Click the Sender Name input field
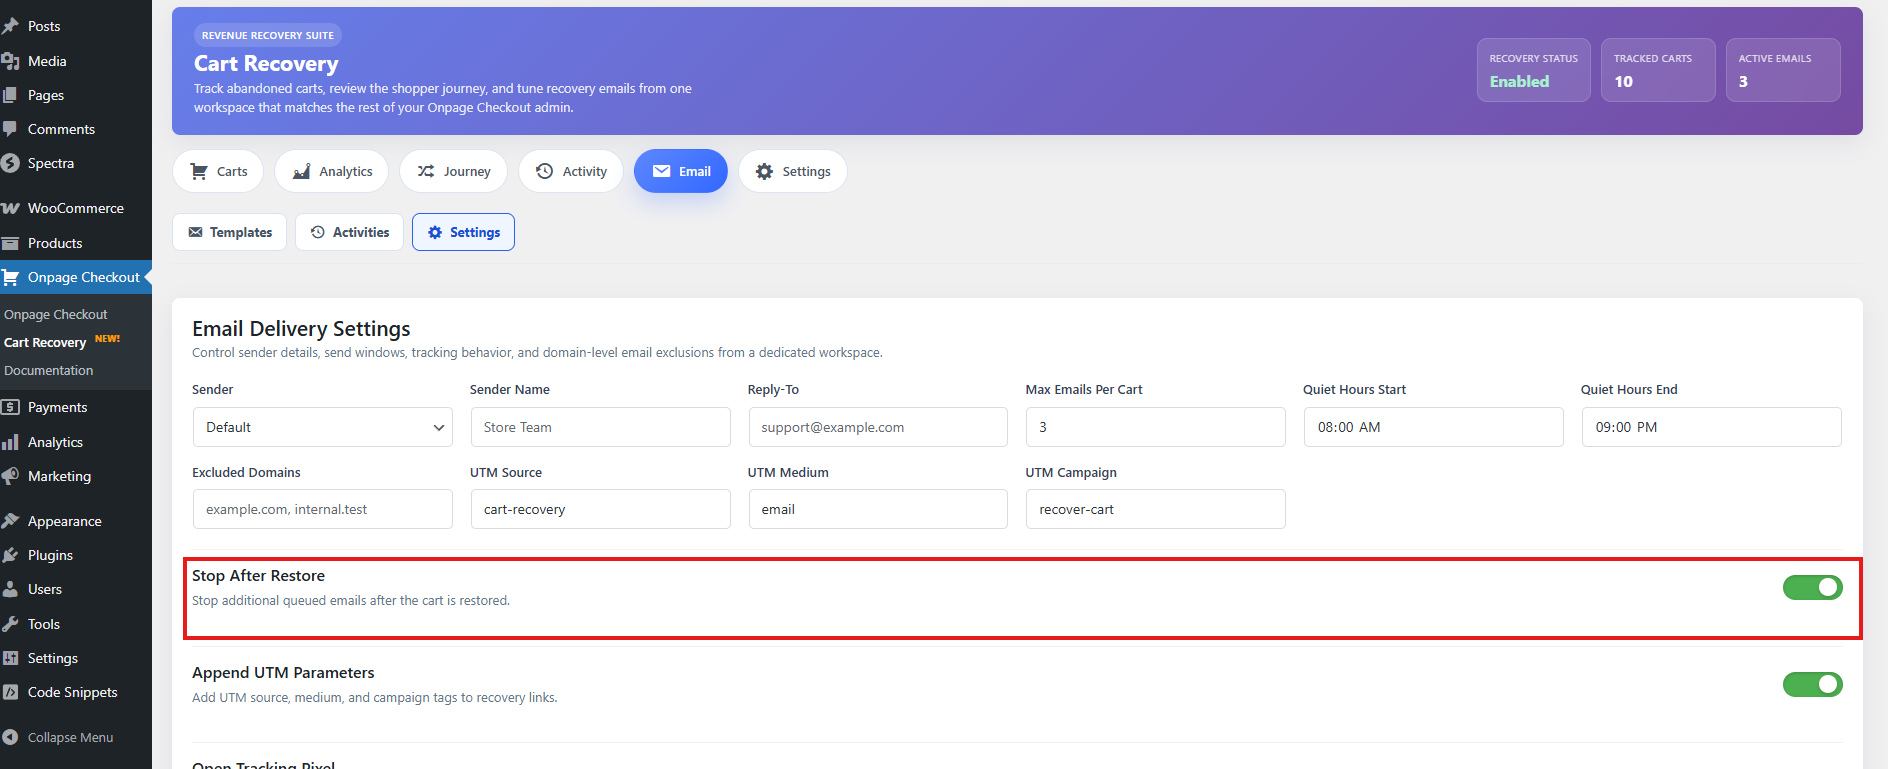Viewport: 1888px width, 769px height. [x=600, y=427]
